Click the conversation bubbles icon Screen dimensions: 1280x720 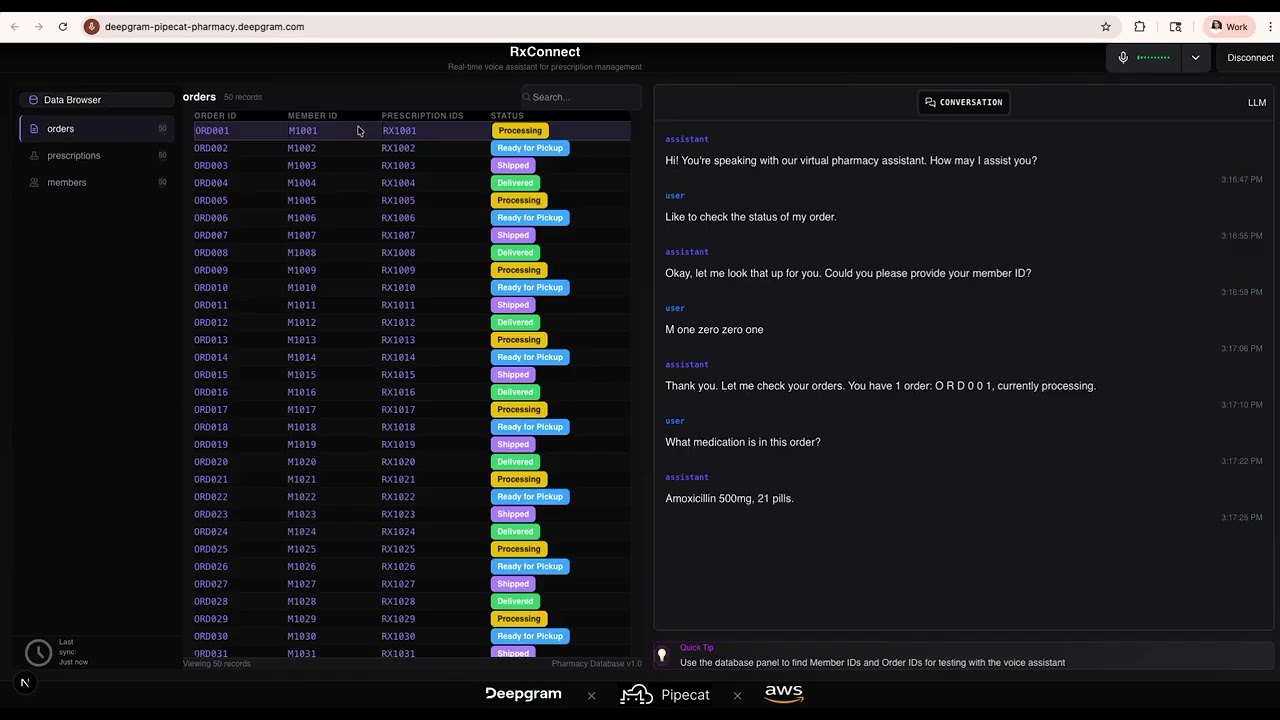(x=930, y=102)
